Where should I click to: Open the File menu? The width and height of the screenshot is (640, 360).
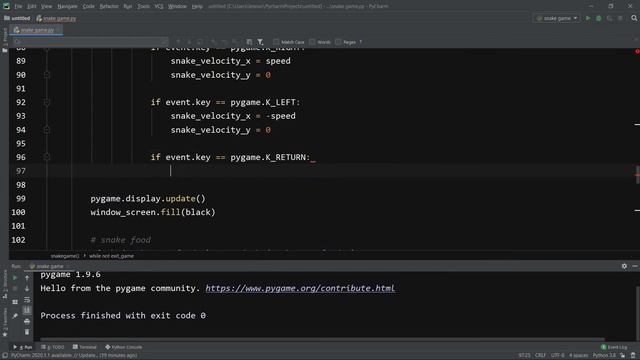[18, 6]
